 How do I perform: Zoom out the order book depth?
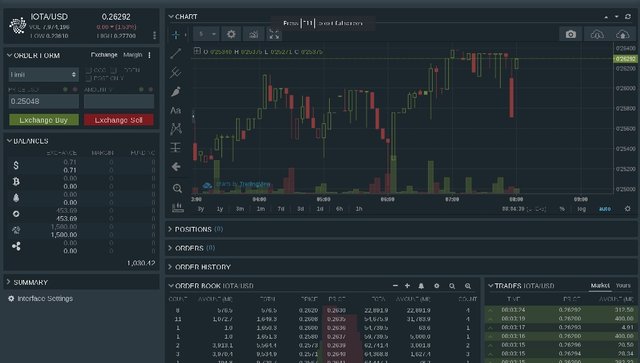tap(452, 286)
